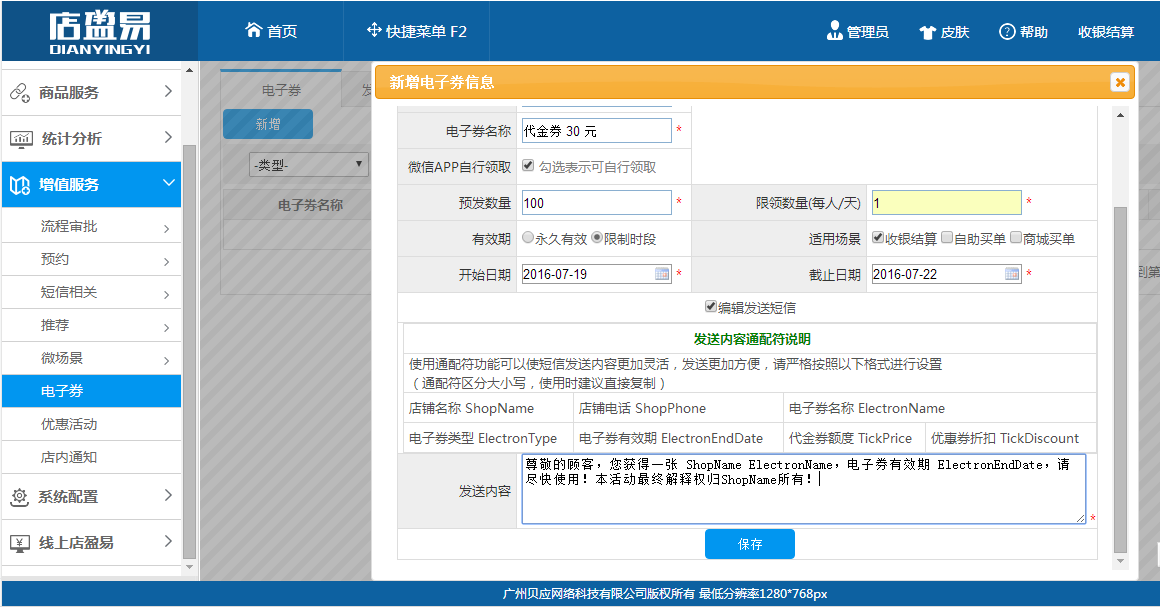Click the 增值服务 sidebar icon
The width and height of the screenshot is (1160, 607).
tap(20, 184)
